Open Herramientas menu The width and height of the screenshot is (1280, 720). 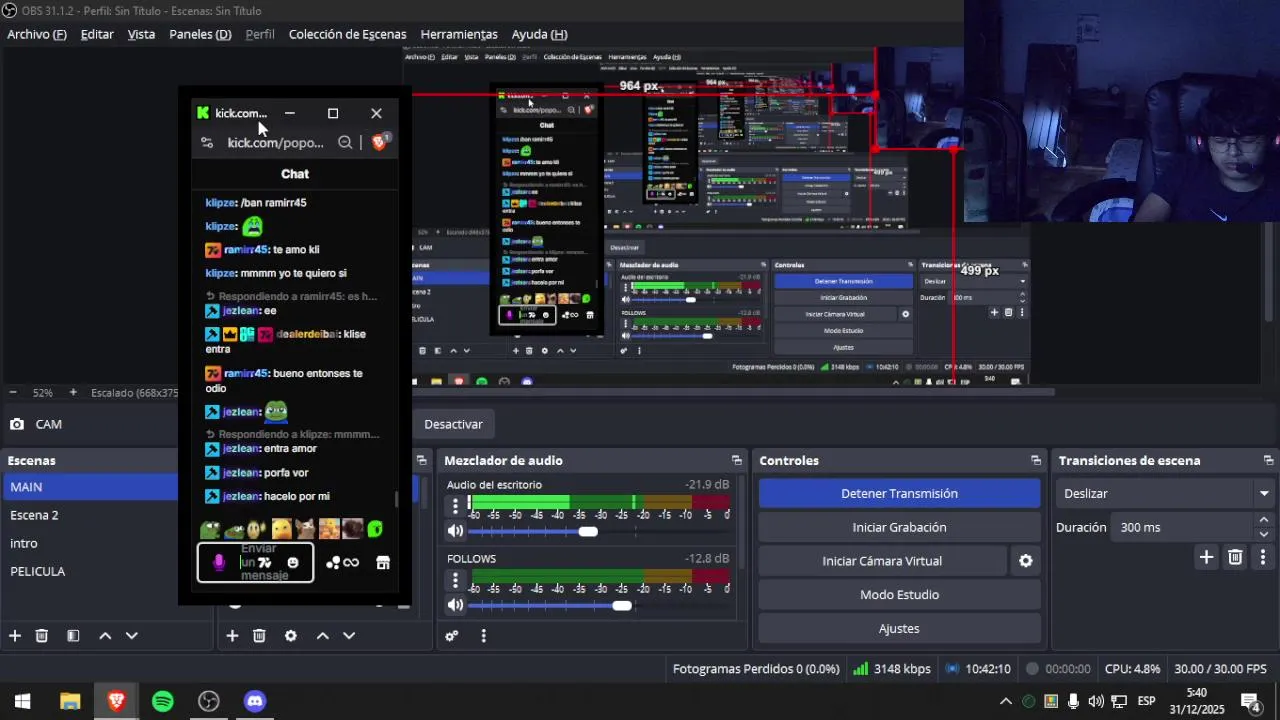click(459, 34)
